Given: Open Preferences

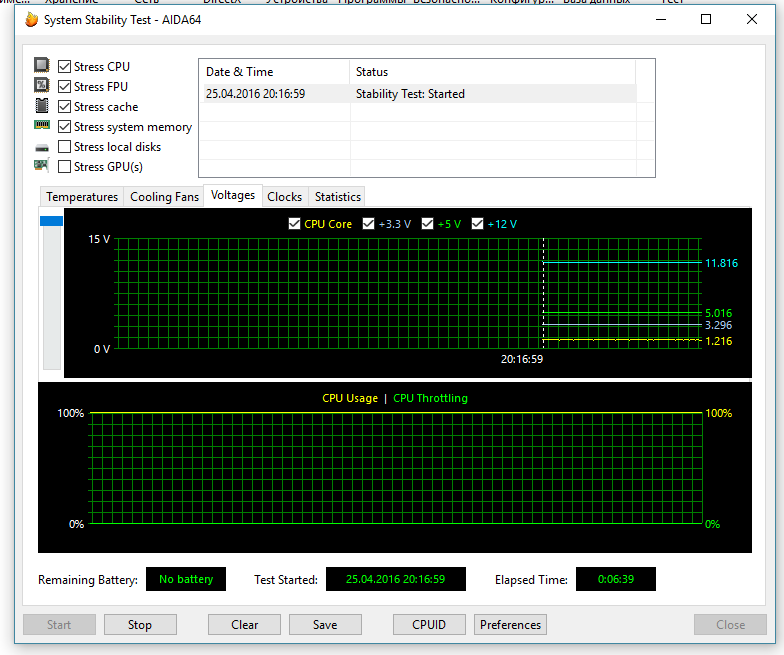Looking at the screenshot, I should [510, 624].
